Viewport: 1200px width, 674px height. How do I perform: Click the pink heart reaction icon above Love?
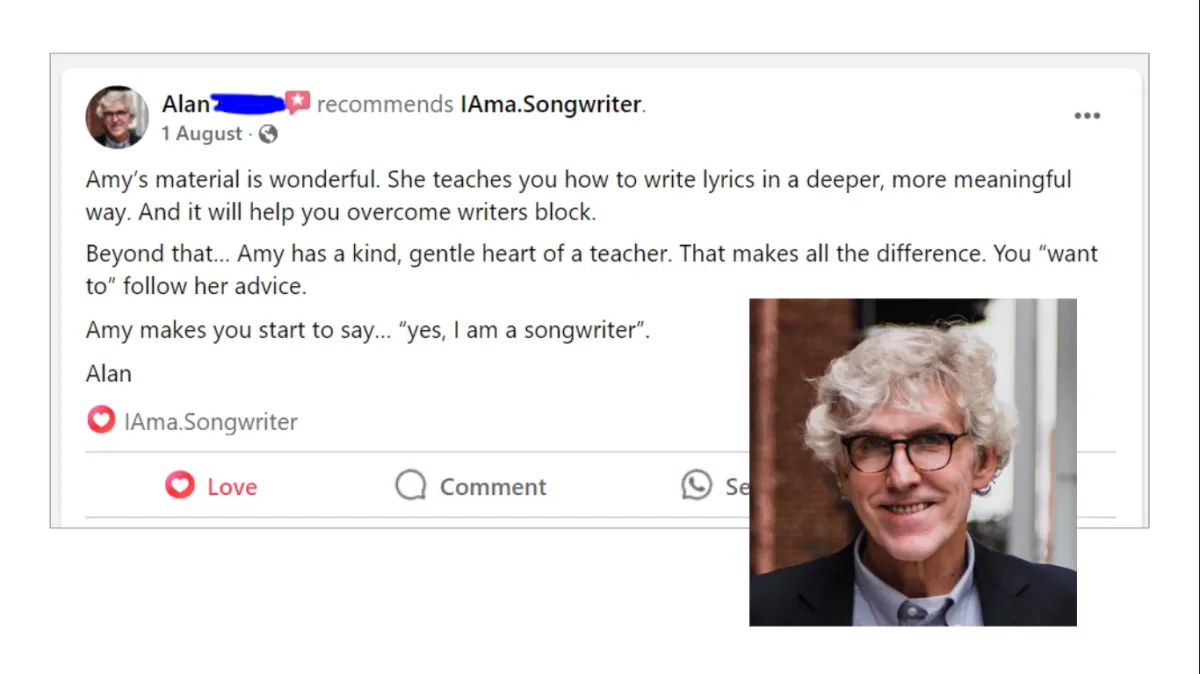(x=101, y=420)
